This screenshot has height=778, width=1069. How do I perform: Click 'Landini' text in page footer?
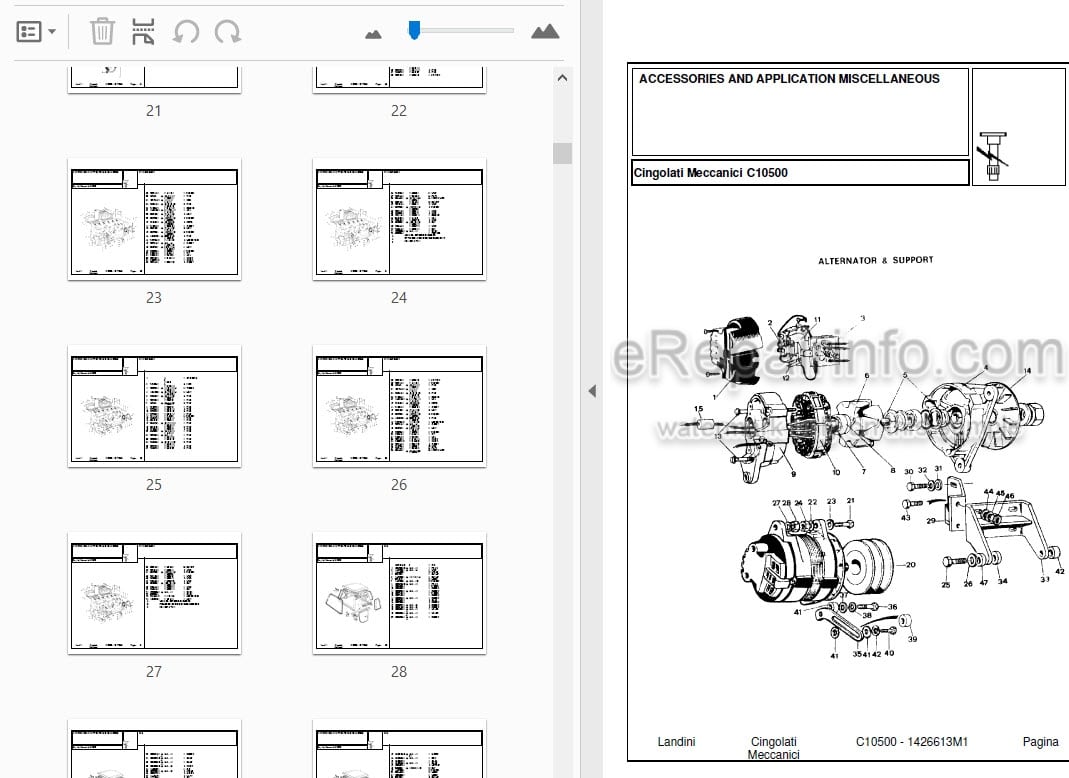tap(676, 741)
